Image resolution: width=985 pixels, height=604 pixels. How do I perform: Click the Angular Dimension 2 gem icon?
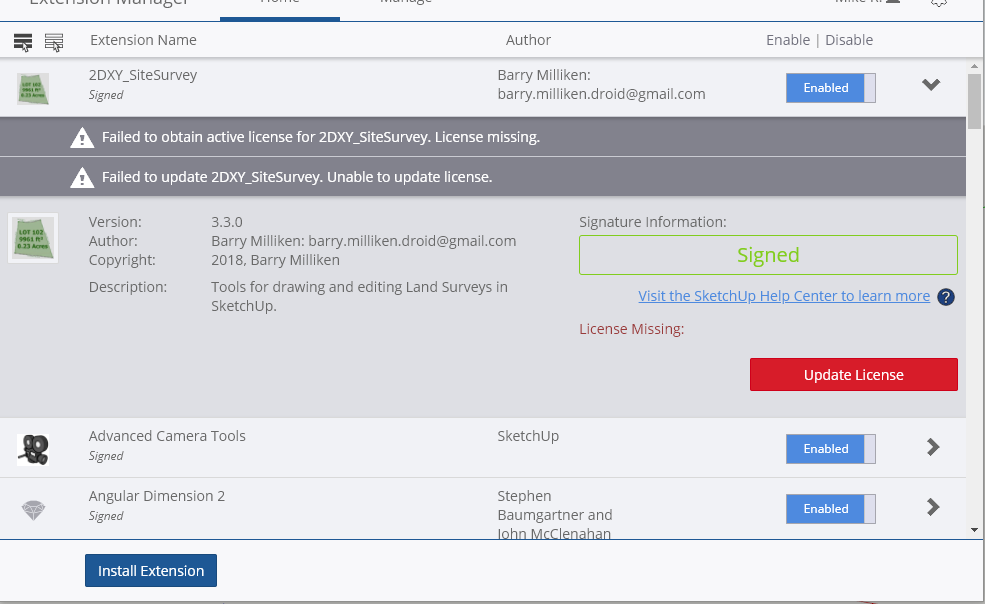pos(33,510)
